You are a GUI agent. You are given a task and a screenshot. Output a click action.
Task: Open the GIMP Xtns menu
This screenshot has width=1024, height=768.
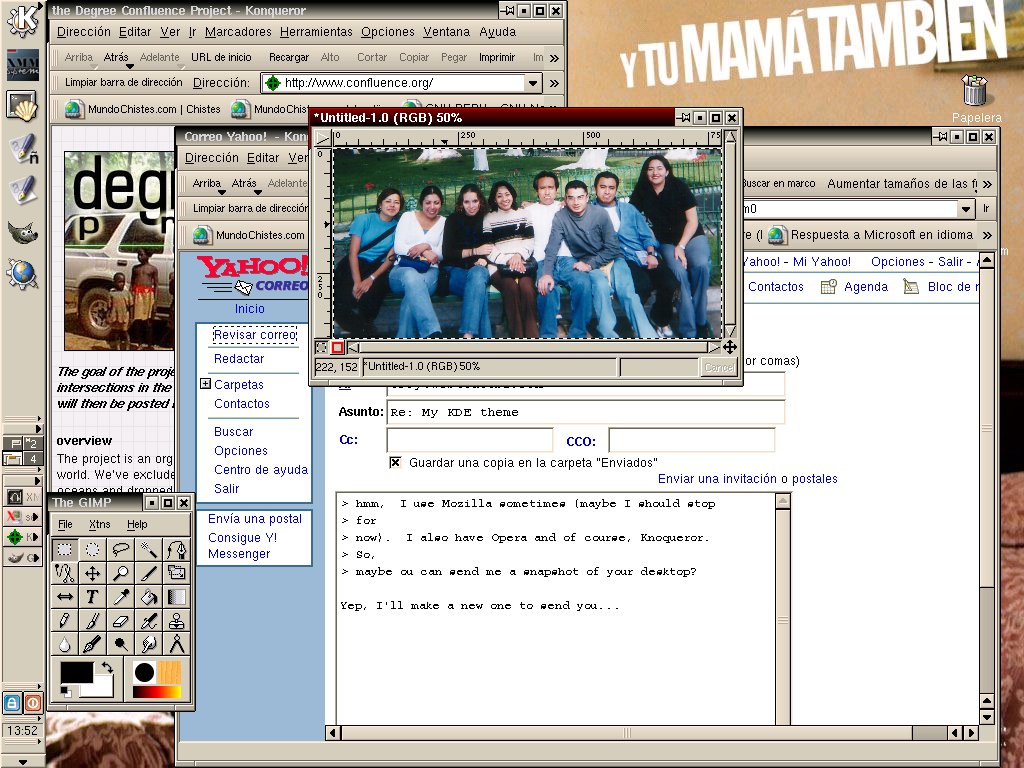[x=100, y=524]
